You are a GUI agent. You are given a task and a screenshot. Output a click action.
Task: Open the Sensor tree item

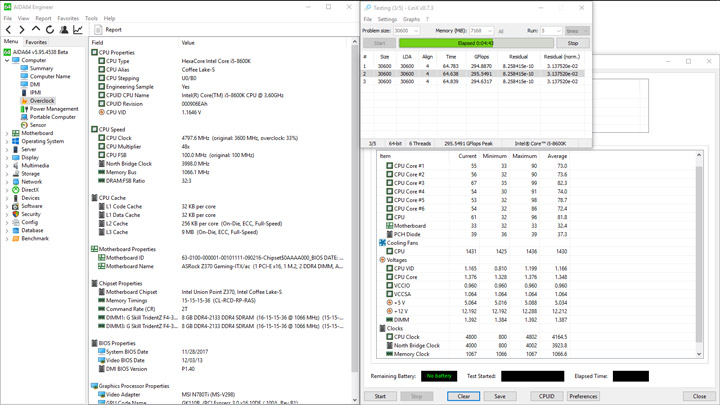[x=38, y=125]
